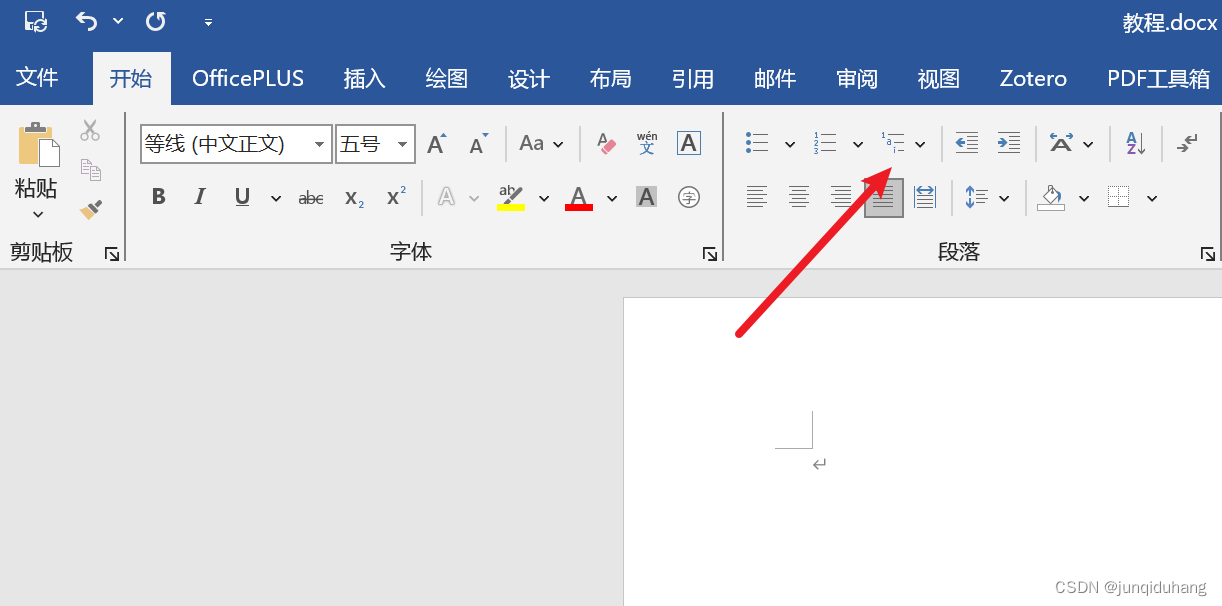Apply bold formatting with the B icon
This screenshot has height=606, width=1222.
coord(158,196)
